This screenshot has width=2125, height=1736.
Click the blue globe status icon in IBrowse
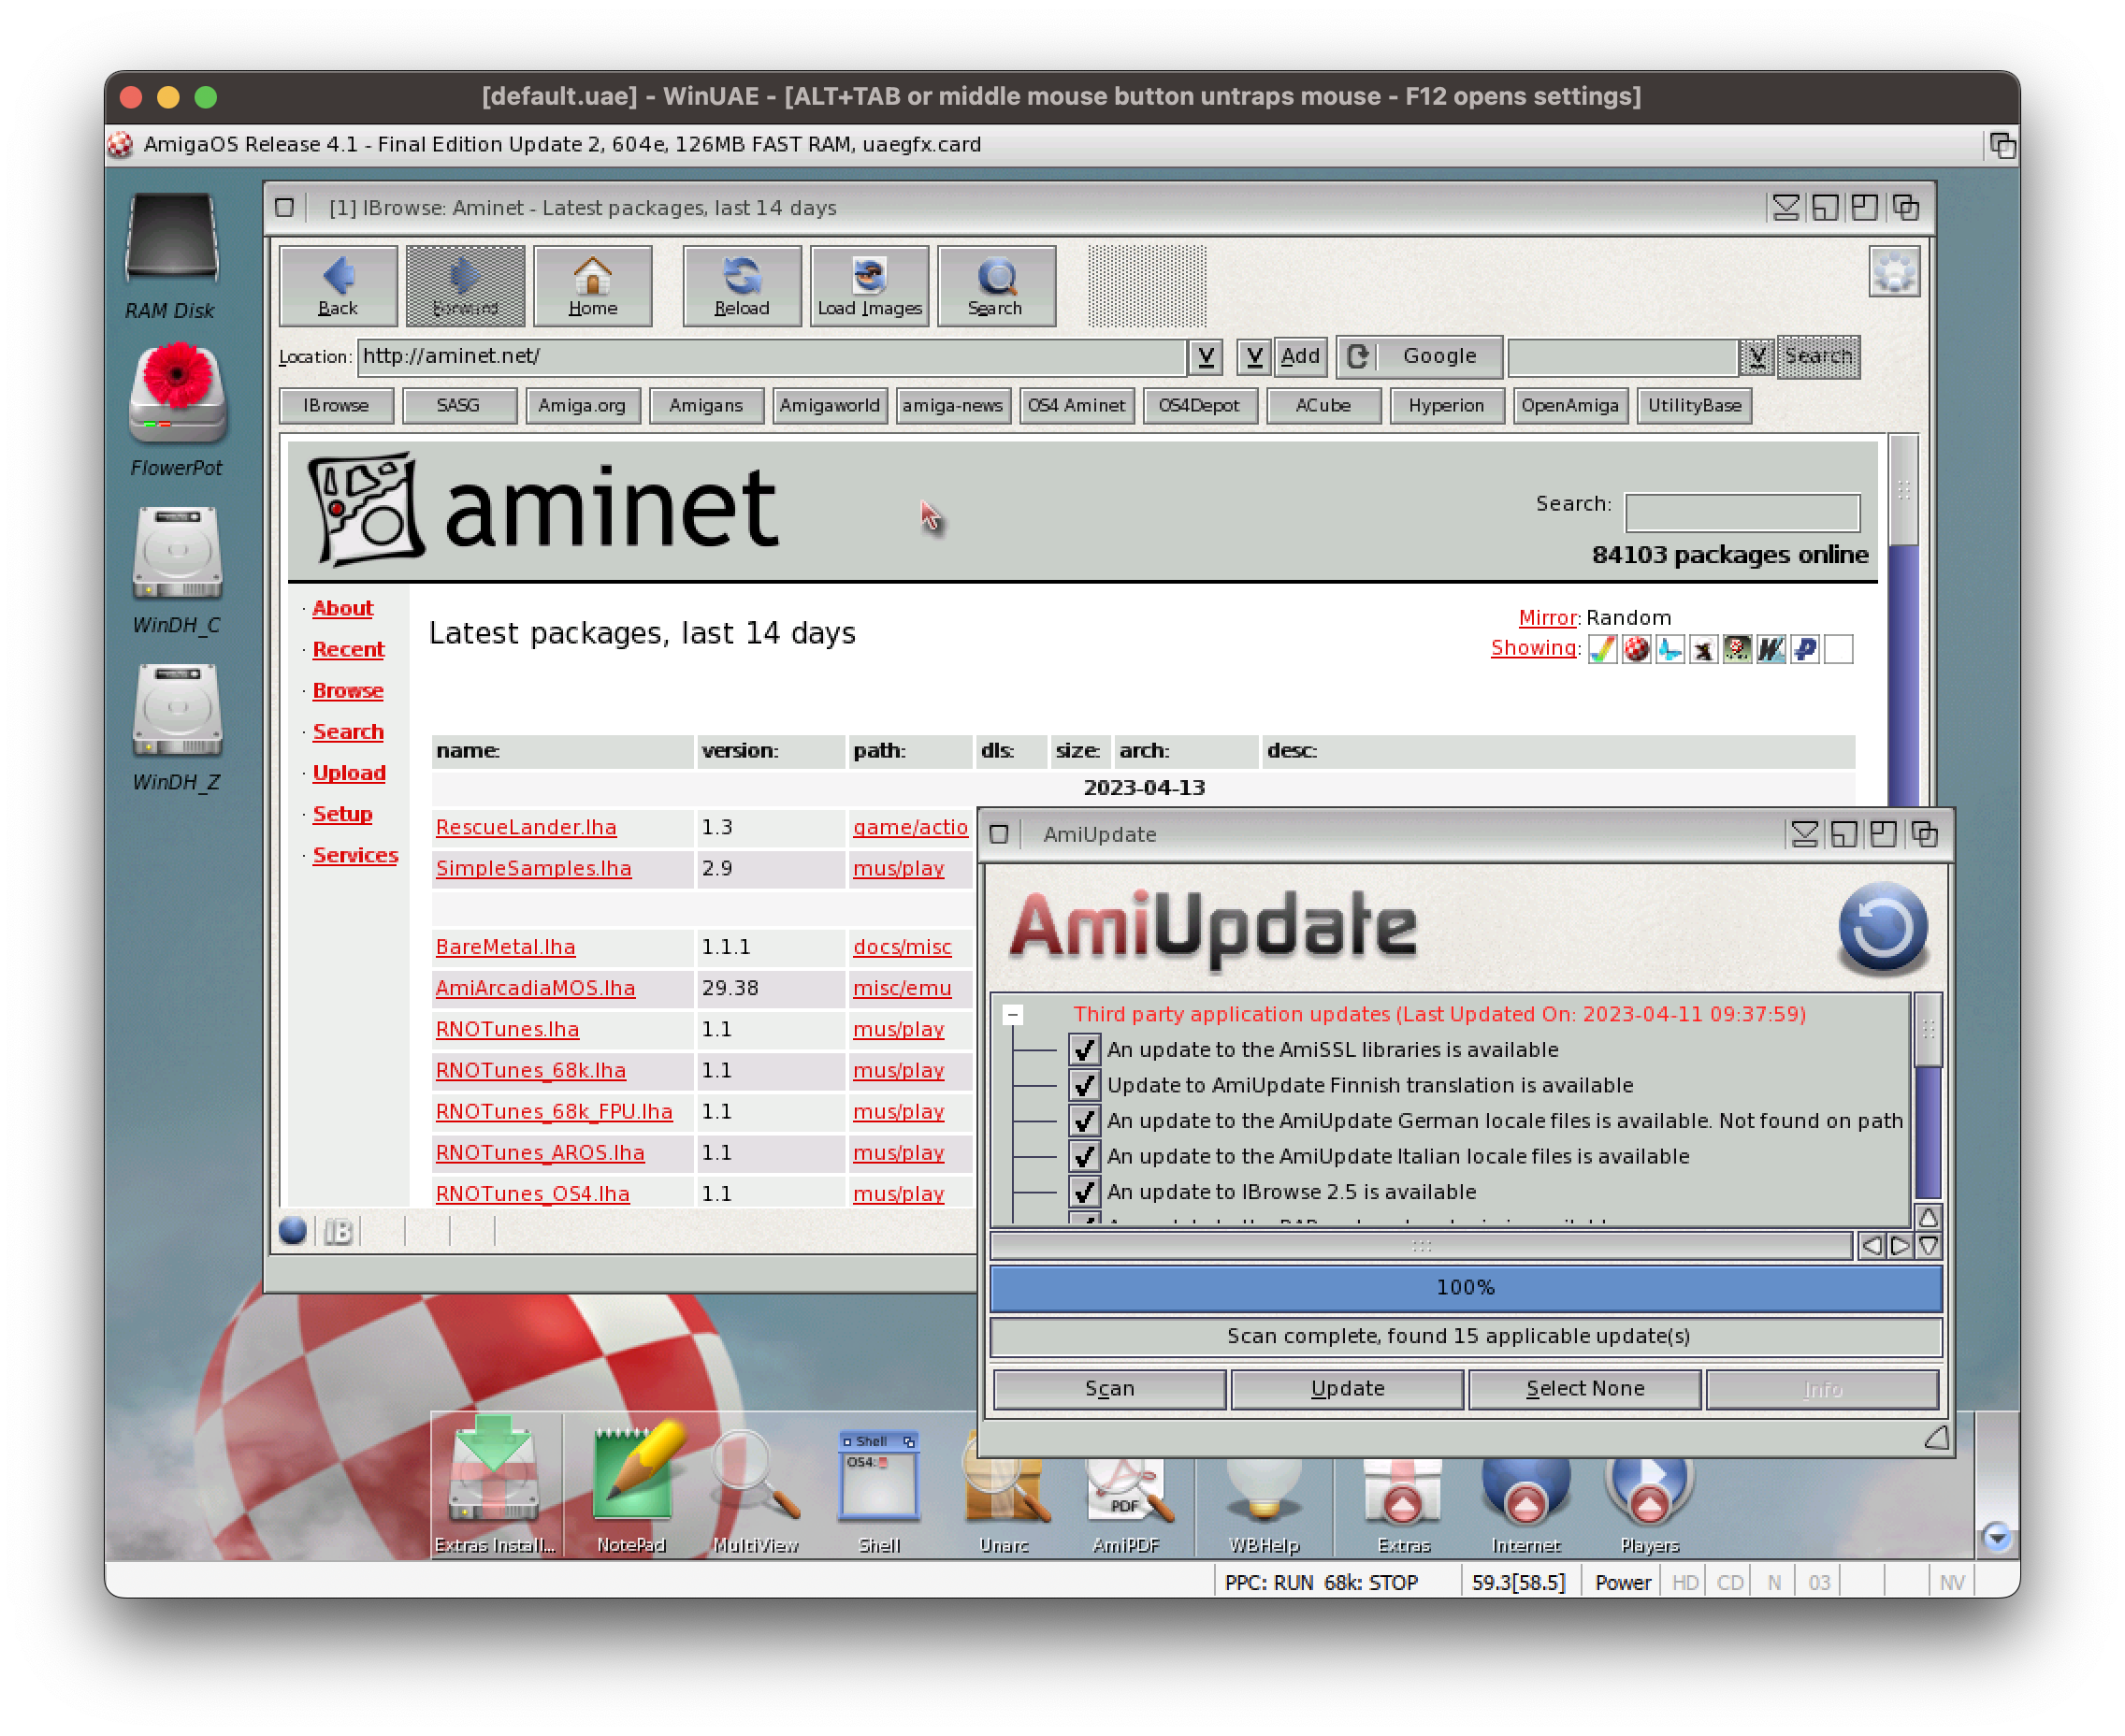[293, 1231]
